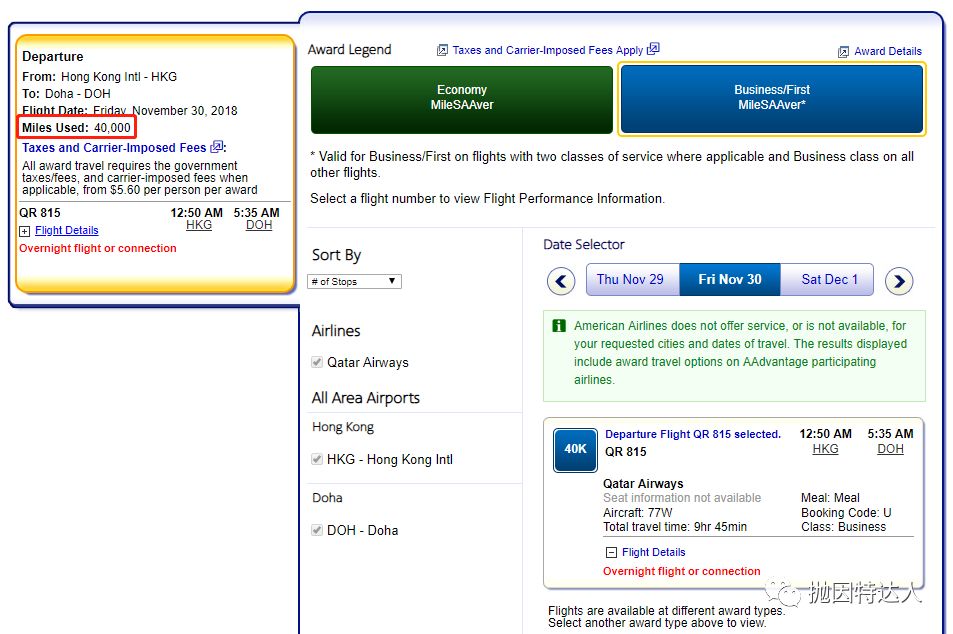Click QR 815 flight number in result card
This screenshot has width=953, height=634.
625,452
